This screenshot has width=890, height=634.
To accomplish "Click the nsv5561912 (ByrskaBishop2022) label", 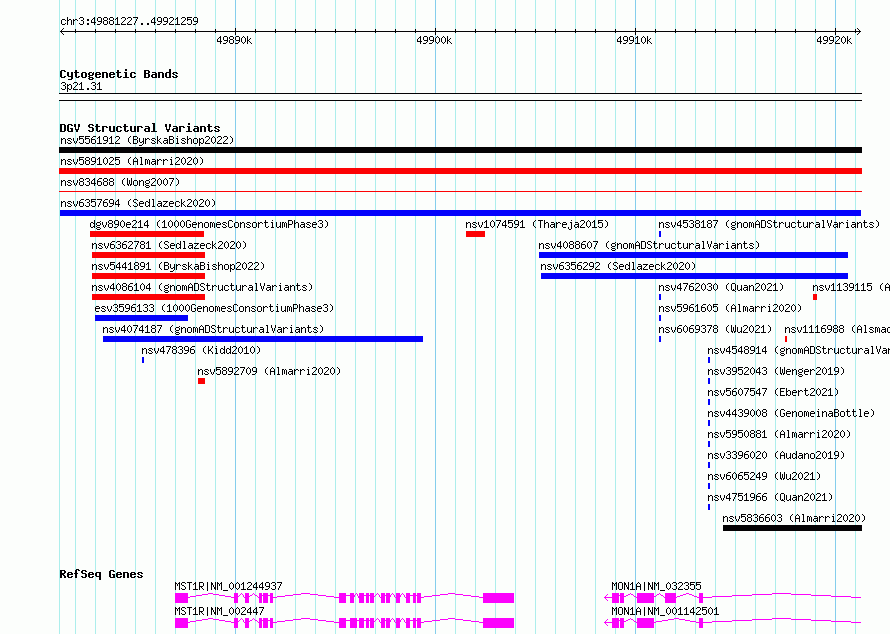I will pos(147,140).
